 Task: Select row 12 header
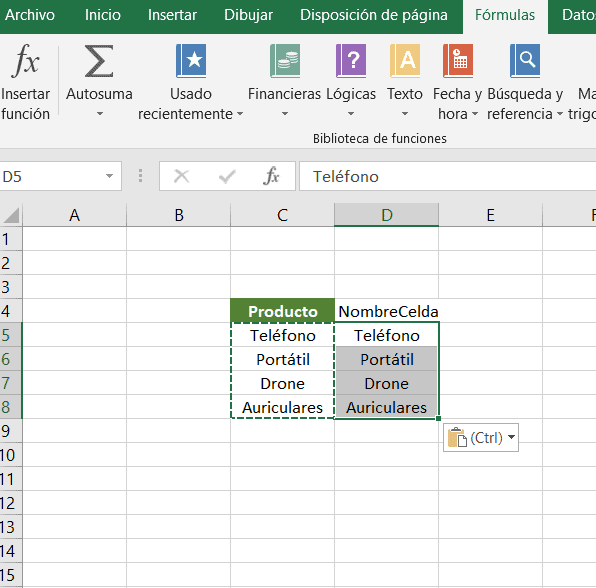[11, 503]
